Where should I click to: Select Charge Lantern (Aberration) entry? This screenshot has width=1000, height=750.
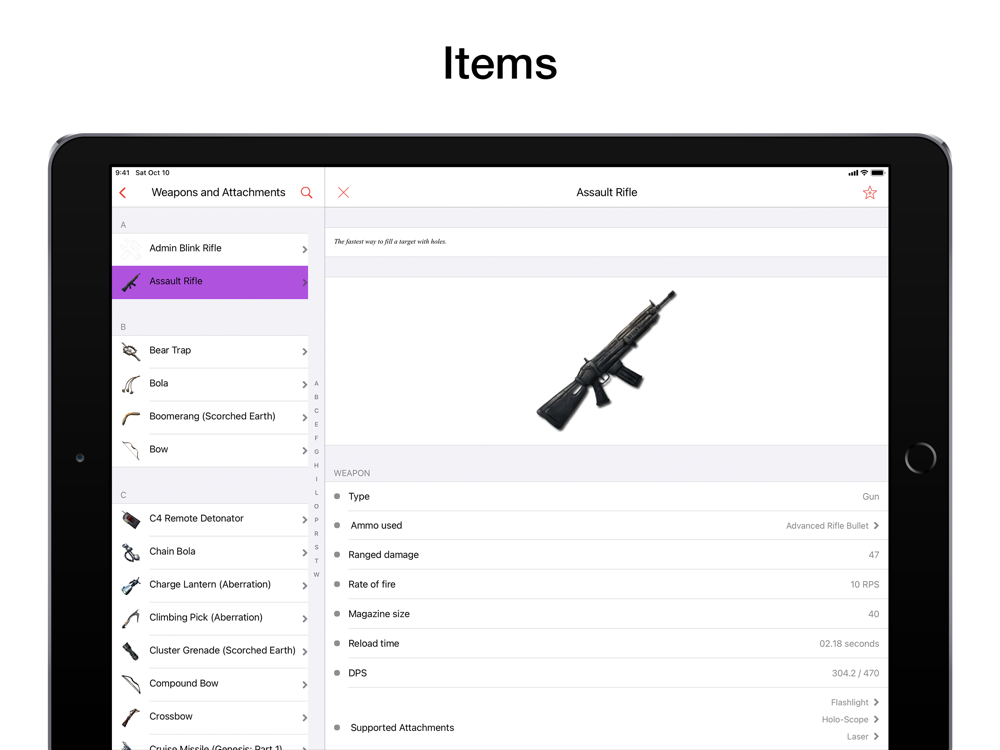click(210, 585)
